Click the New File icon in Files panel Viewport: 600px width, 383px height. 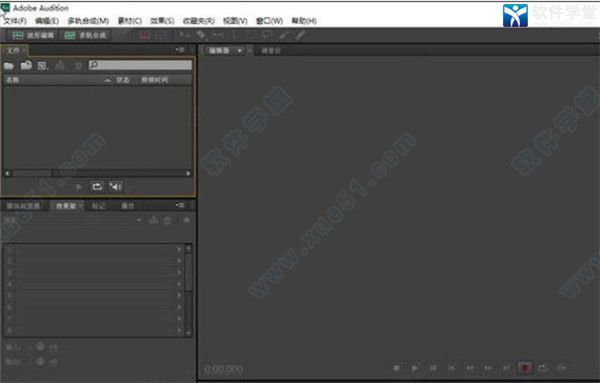[x=42, y=66]
